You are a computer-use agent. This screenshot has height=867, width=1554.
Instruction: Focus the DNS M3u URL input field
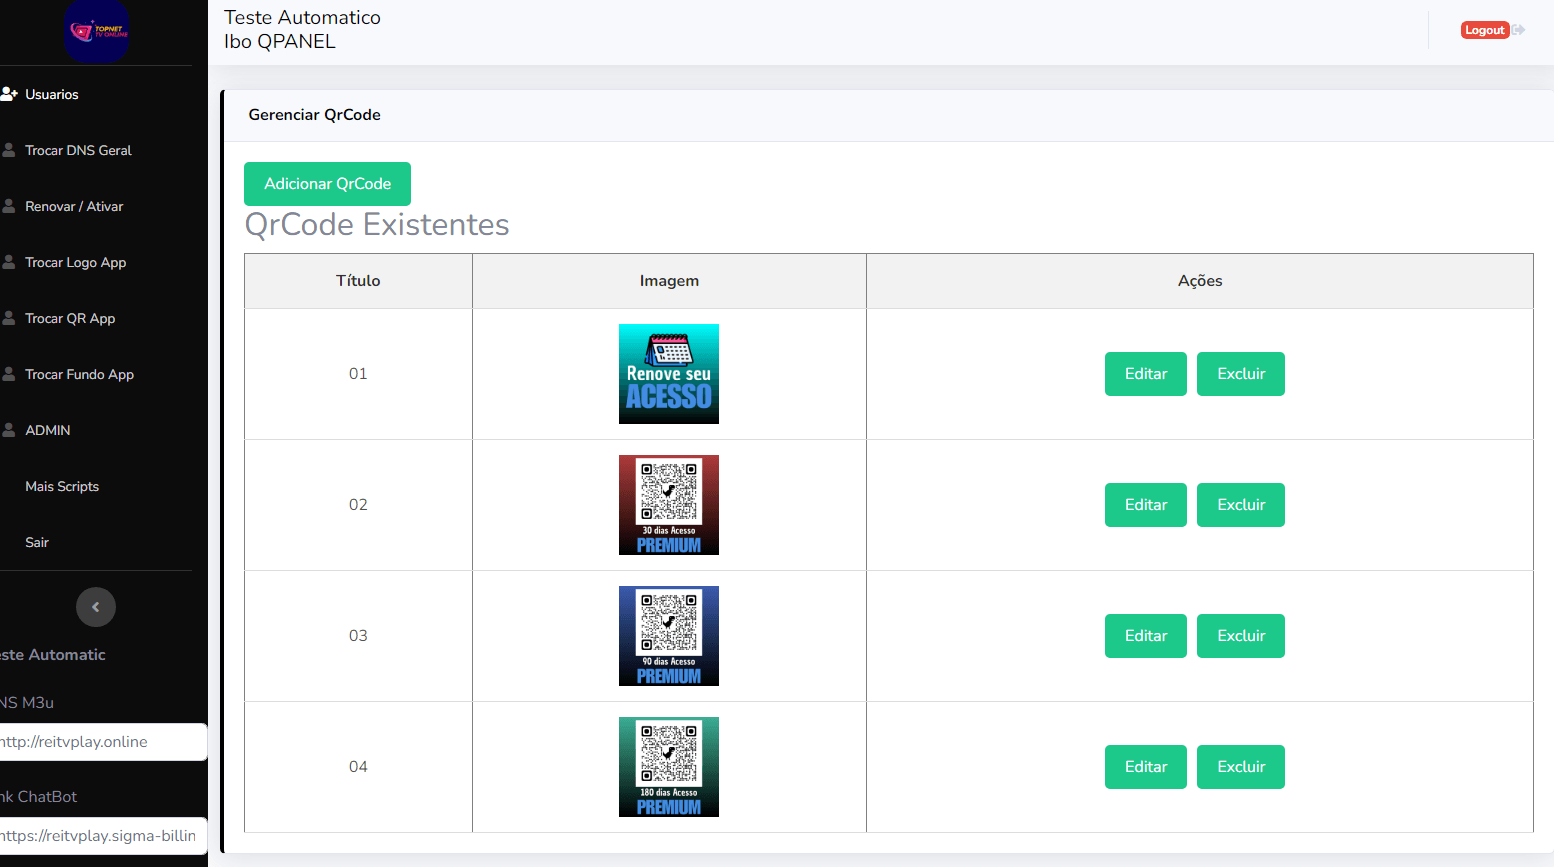(100, 742)
